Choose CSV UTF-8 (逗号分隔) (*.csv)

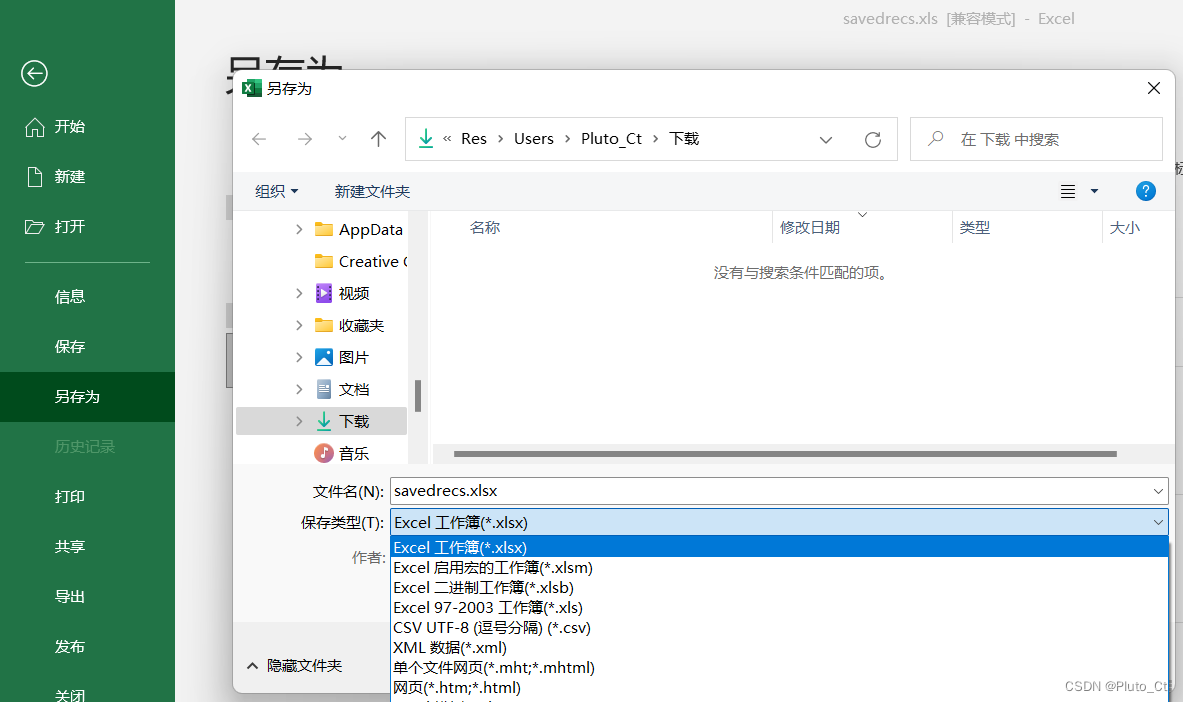click(779, 627)
